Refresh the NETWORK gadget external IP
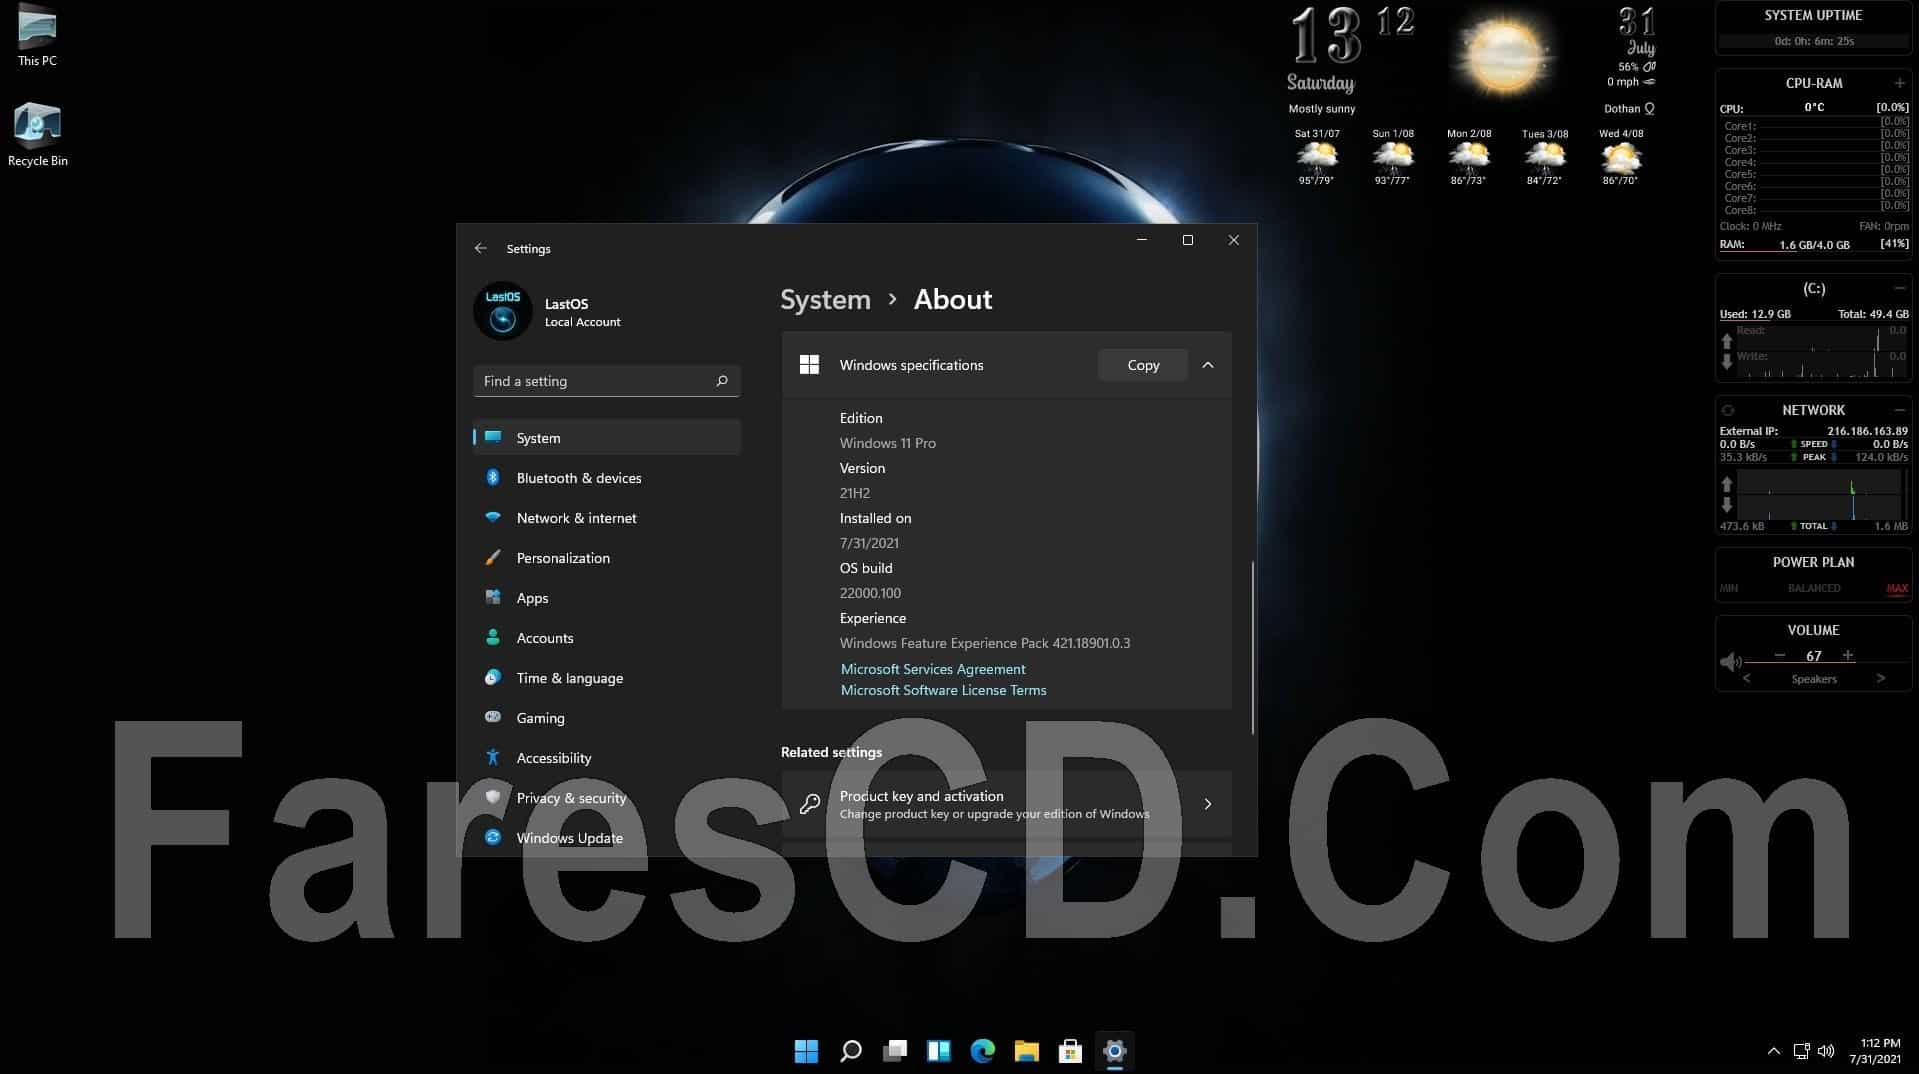Viewport: 1919px width, 1074px height. (1728, 410)
